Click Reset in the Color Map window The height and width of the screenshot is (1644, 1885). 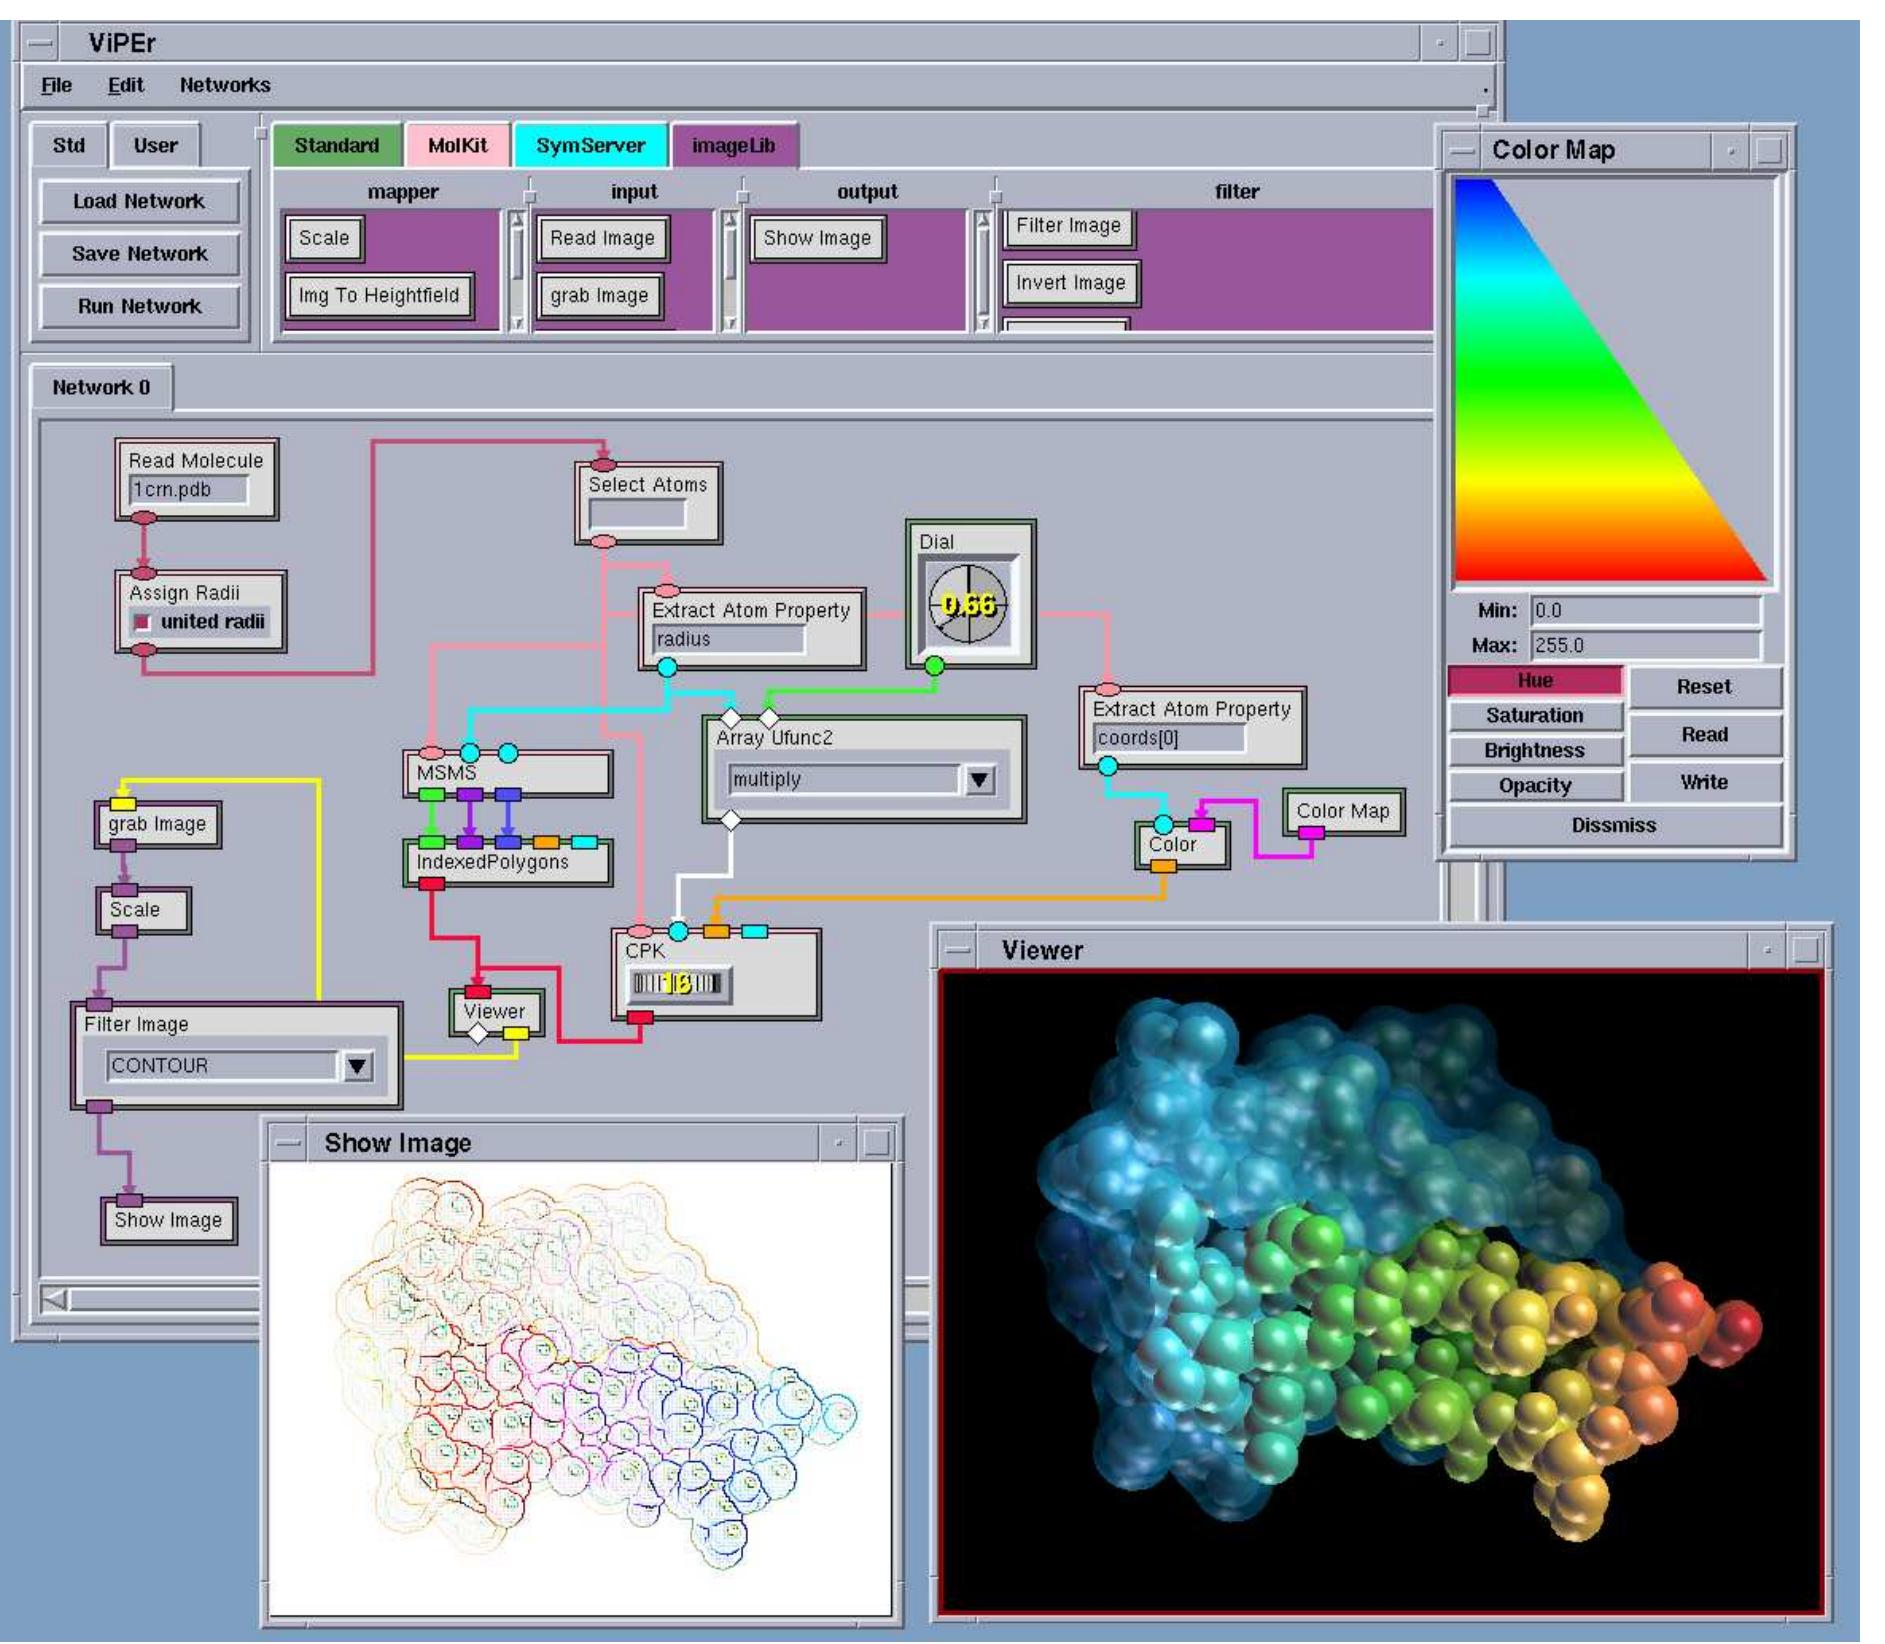1703,687
